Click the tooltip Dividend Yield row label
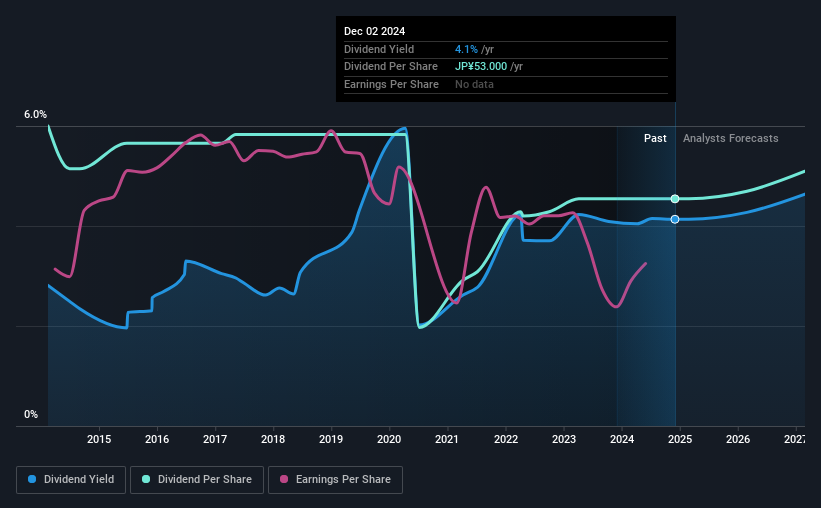The width and height of the screenshot is (821, 508). pos(379,49)
